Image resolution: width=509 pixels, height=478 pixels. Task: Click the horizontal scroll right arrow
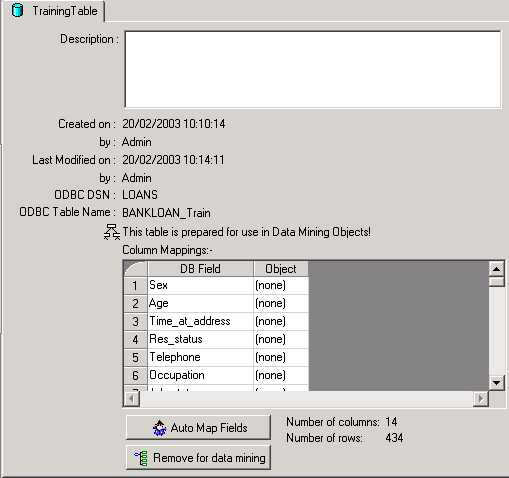coord(481,398)
